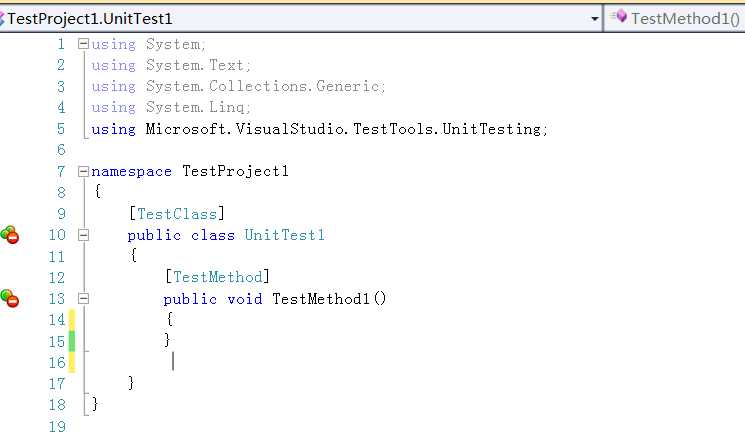Image resolution: width=745 pixels, height=441 pixels.
Task: Collapse the TestMethod1 method outline
Action: click(x=83, y=298)
